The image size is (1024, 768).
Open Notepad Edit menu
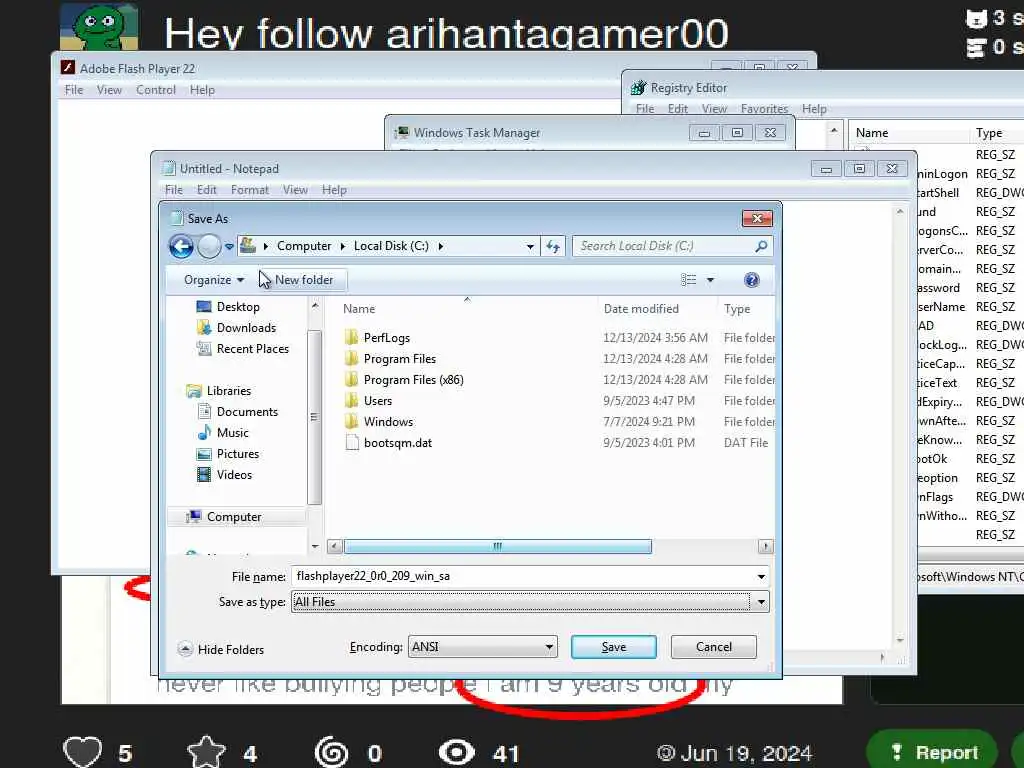[x=206, y=190]
